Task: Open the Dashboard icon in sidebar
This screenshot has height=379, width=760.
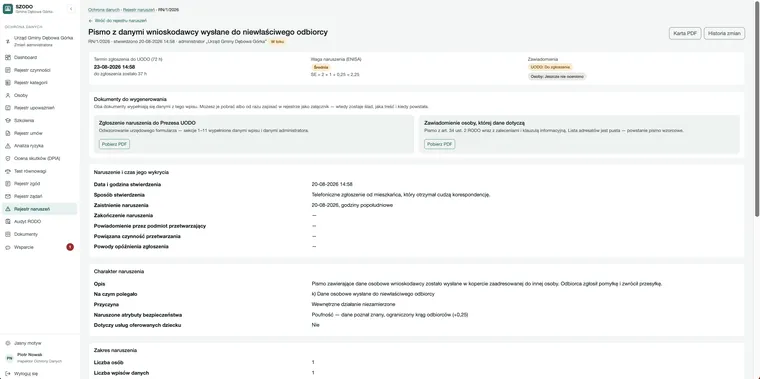Action: click(8, 57)
